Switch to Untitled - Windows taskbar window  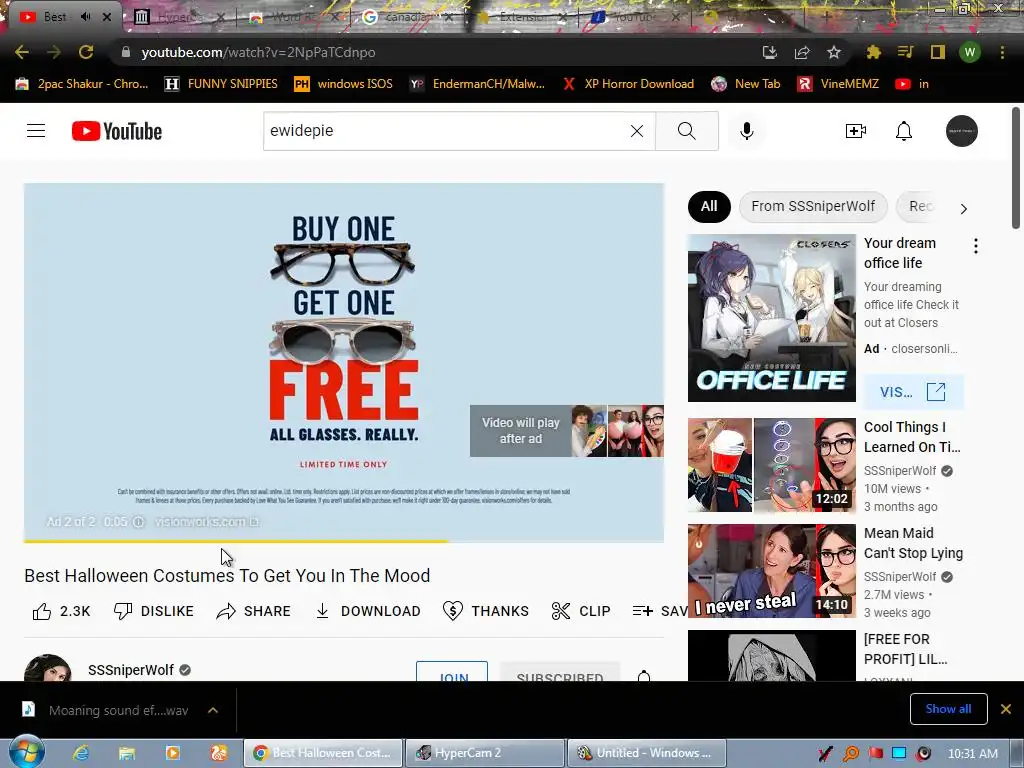[x=647, y=753]
